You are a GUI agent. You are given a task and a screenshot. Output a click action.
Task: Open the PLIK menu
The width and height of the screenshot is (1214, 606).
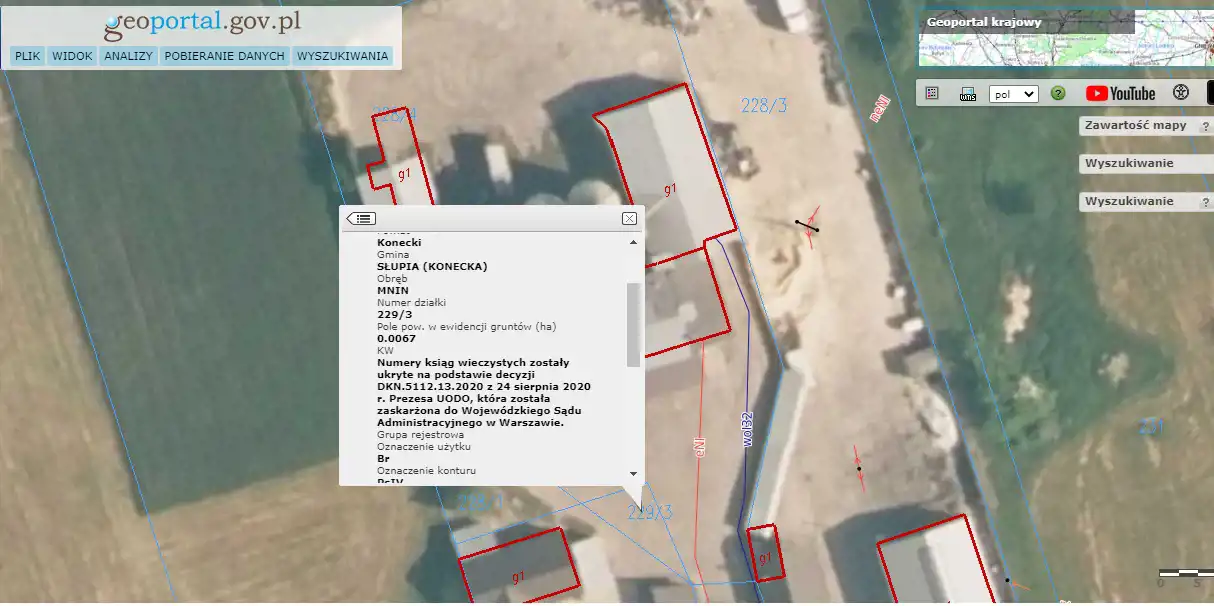[27, 56]
